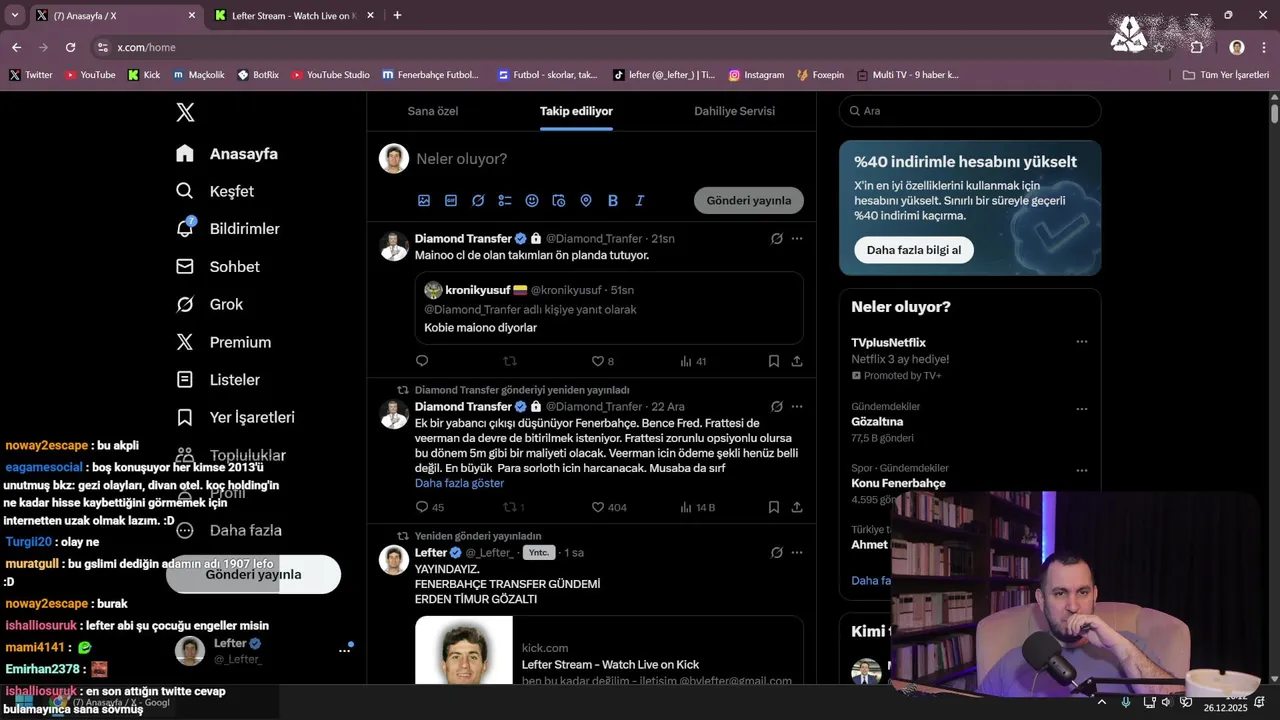
Task: Open Sohbet messages
Action: [x=218, y=267]
